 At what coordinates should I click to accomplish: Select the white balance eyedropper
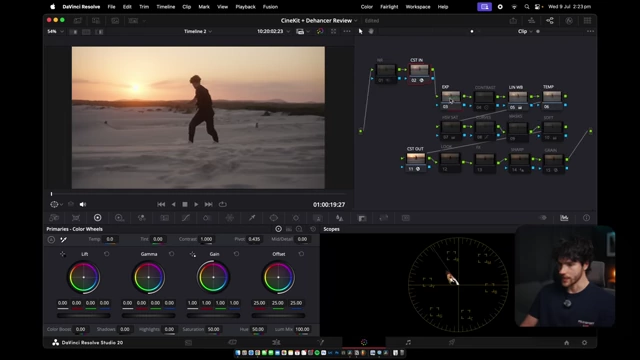tap(63, 240)
